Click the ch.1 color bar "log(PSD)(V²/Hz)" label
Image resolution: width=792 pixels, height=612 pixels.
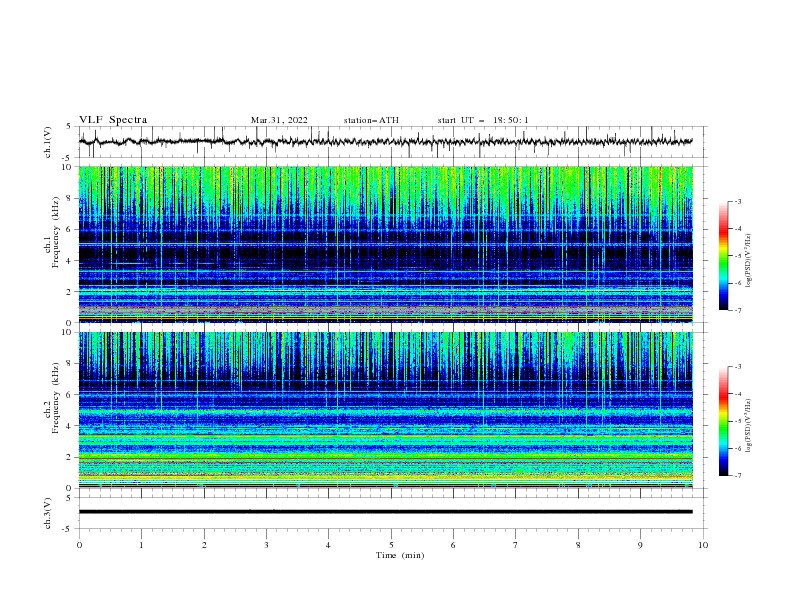[x=749, y=261]
